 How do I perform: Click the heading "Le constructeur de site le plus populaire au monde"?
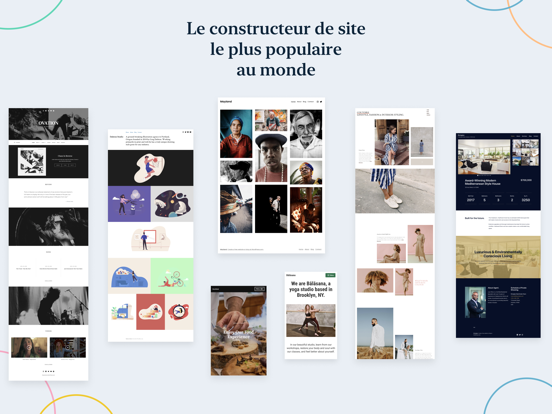(276, 49)
